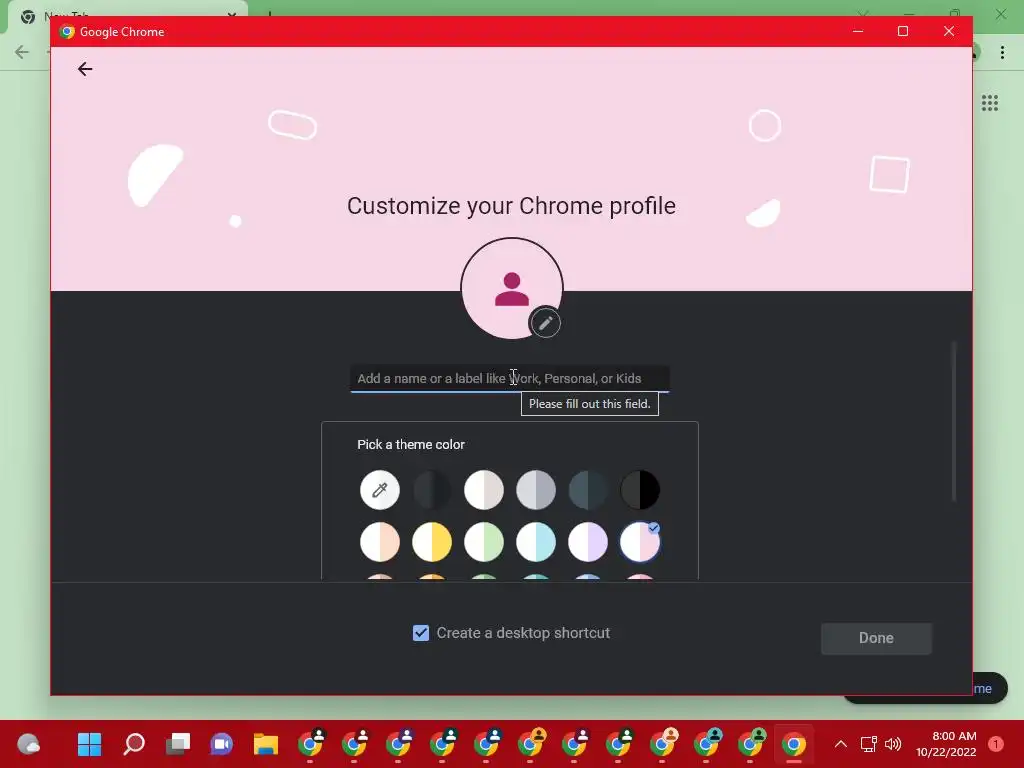Image resolution: width=1024 pixels, height=768 pixels.
Task: Select the light grey theme color
Action: point(536,489)
